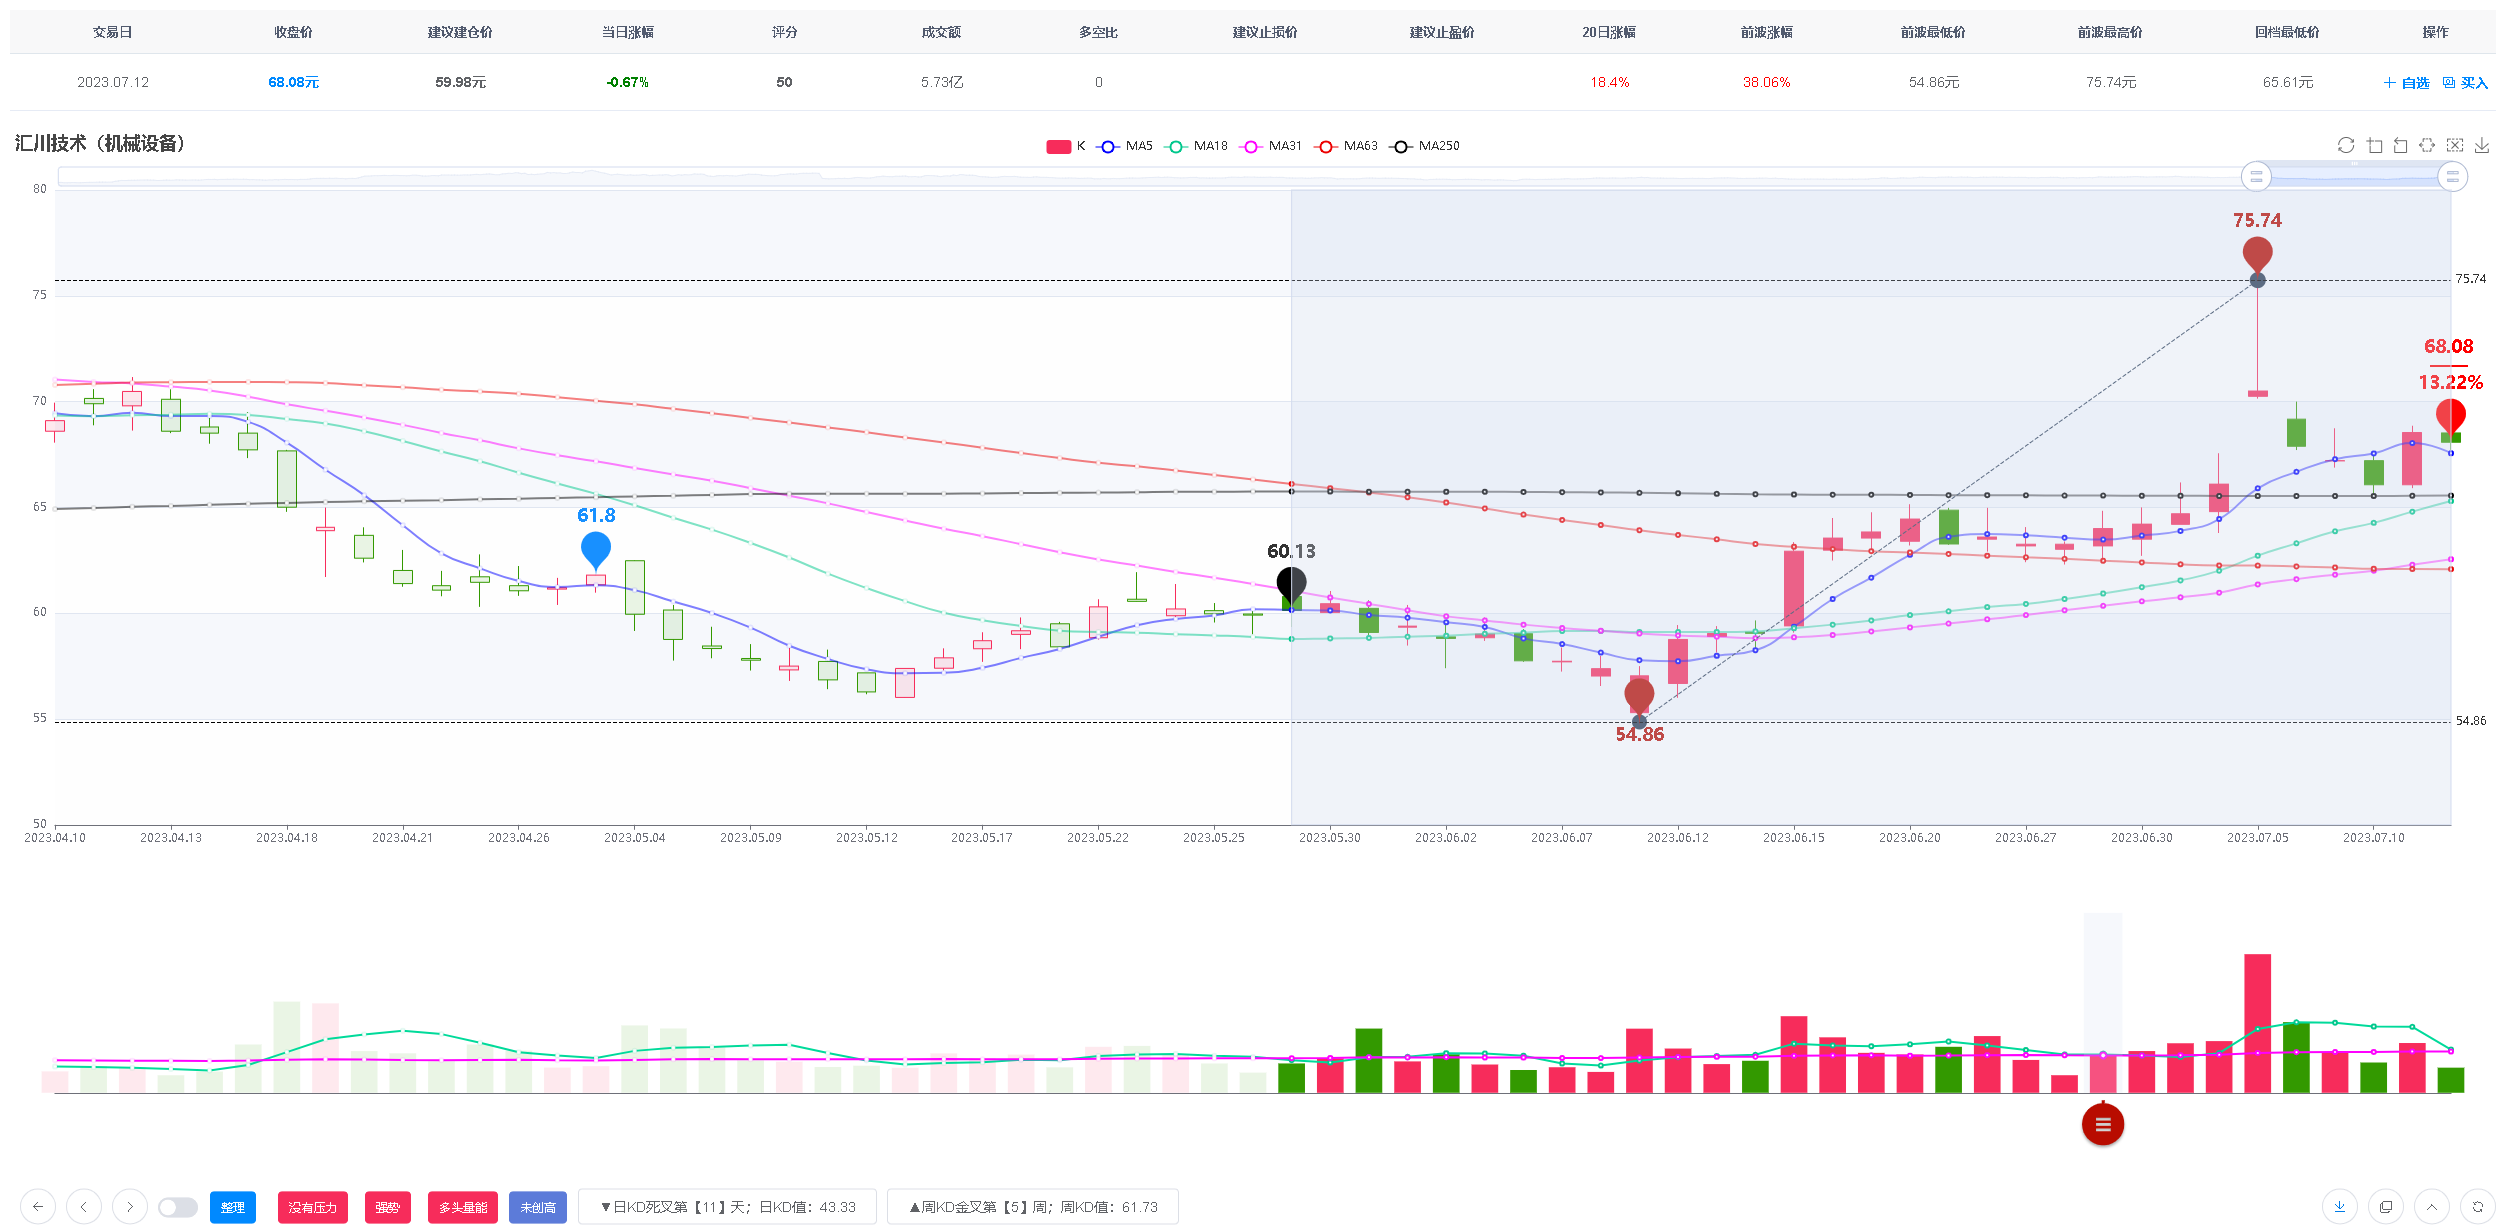Click the red round menu button below volume chart

click(x=2103, y=1125)
